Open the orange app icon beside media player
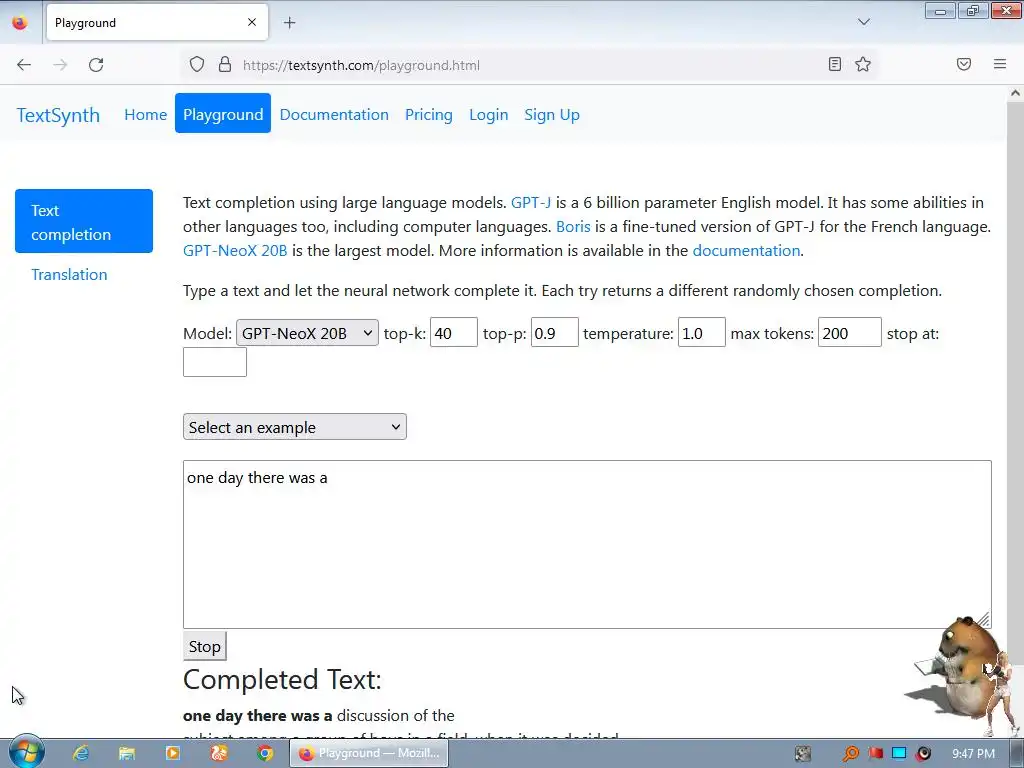Image resolution: width=1024 pixels, height=768 pixels. 219,753
